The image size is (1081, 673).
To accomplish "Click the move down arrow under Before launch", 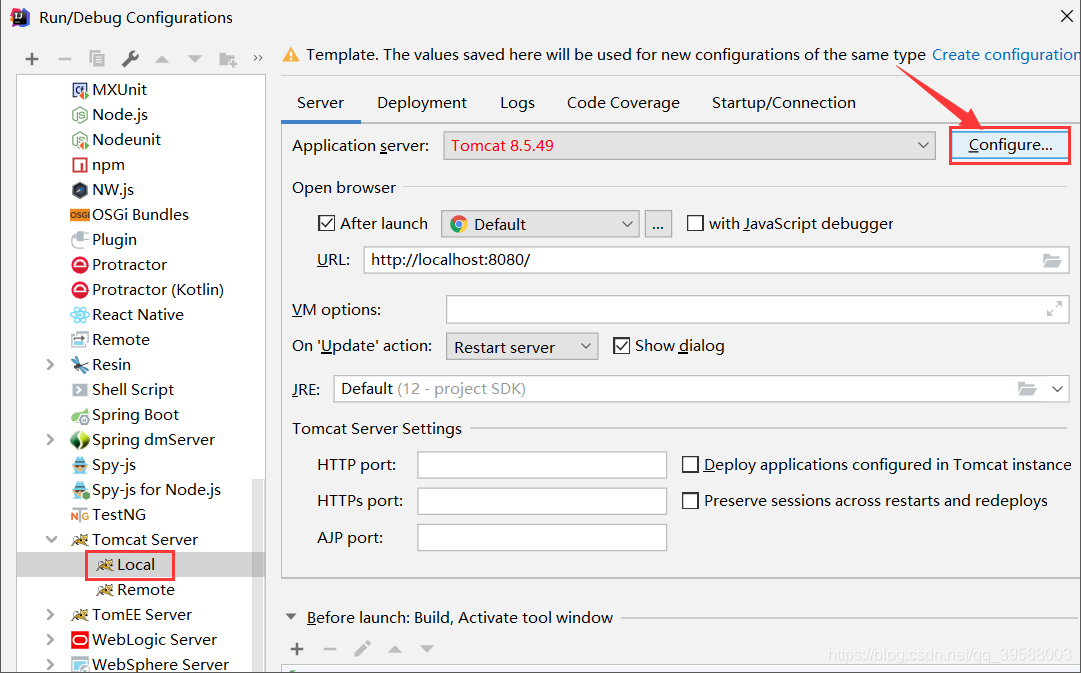I will 427,649.
